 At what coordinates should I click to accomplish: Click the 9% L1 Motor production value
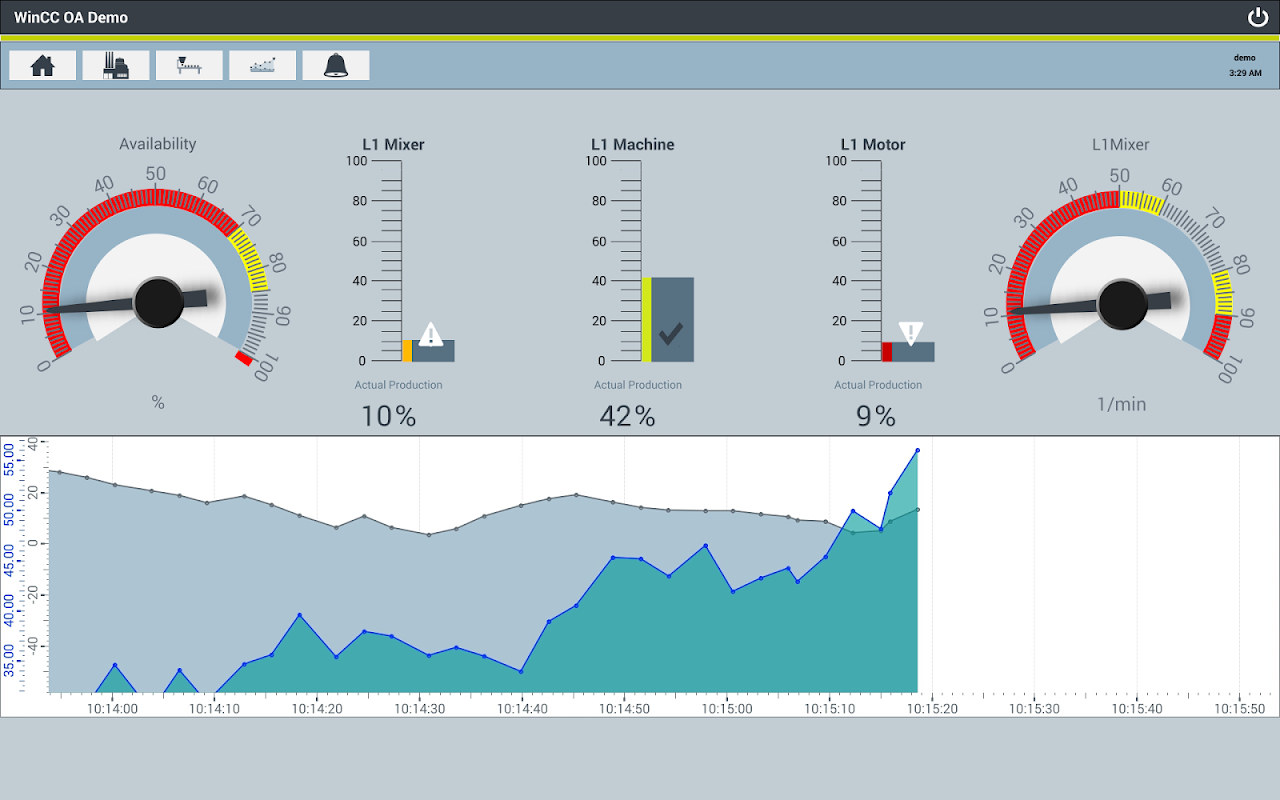[876, 417]
